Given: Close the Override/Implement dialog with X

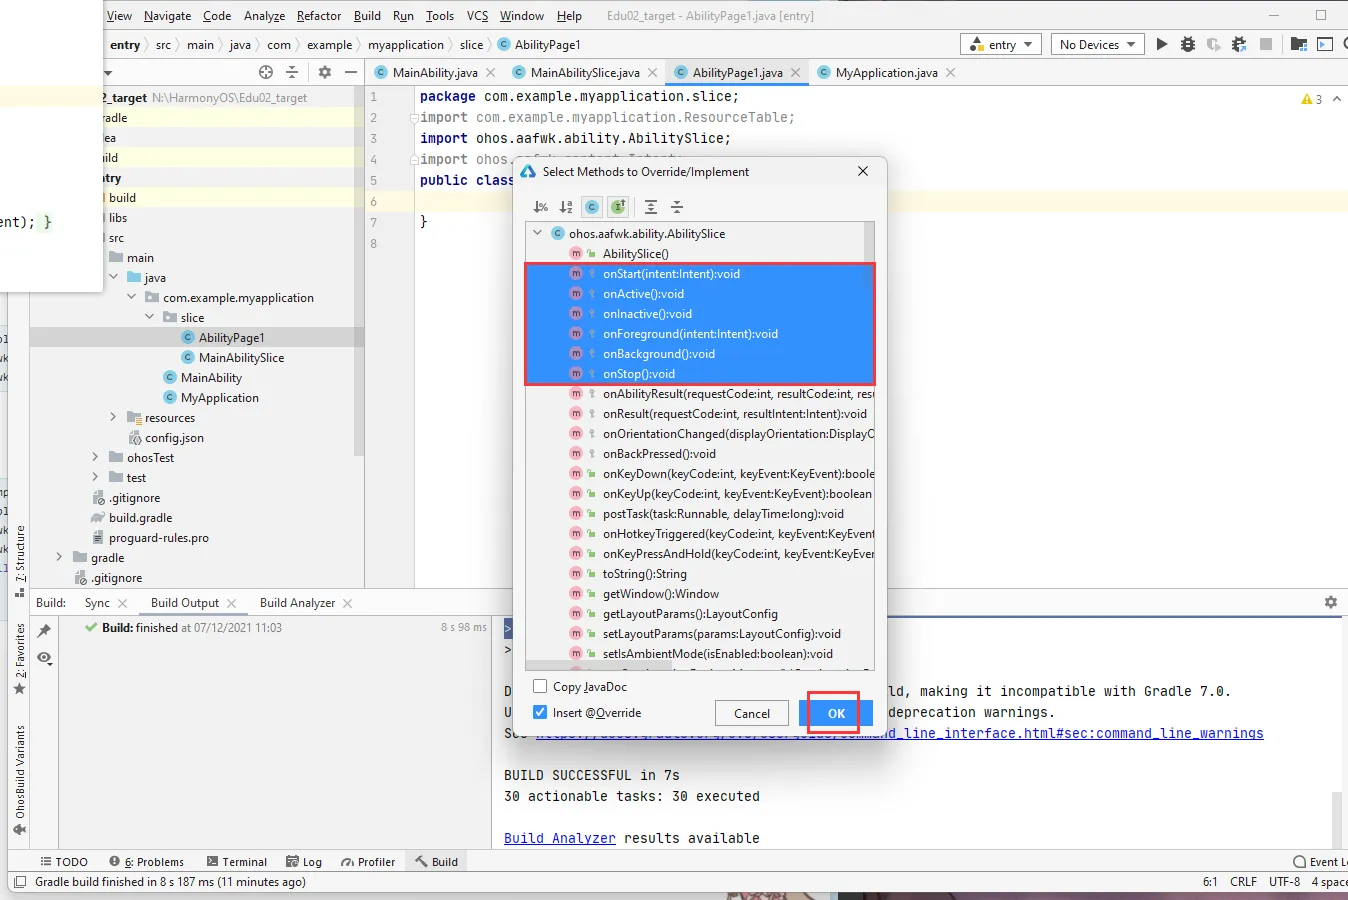Looking at the screenshot, I should [x=863, y=171].
